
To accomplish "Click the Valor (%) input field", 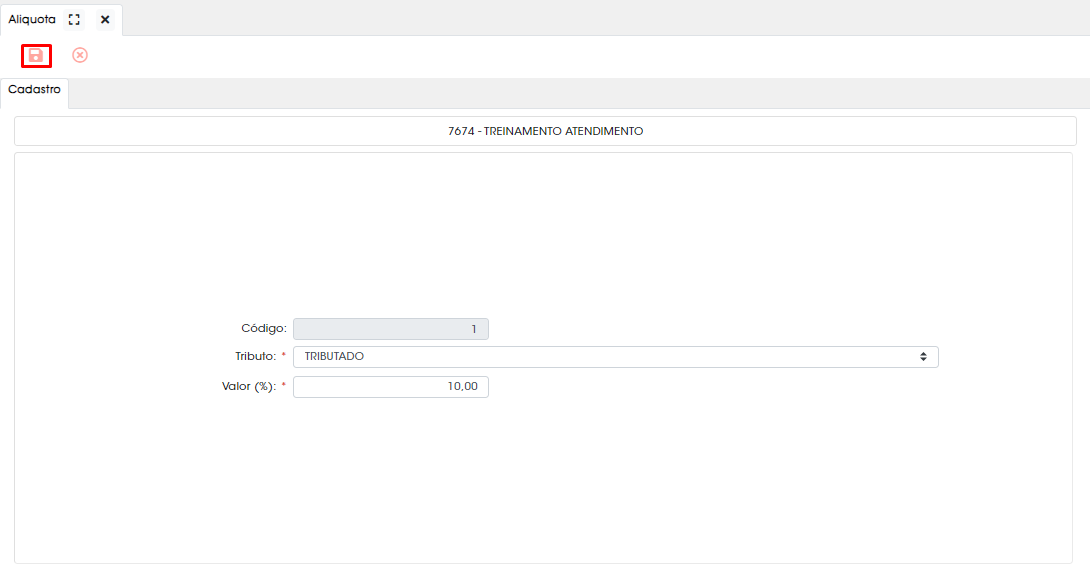I will tap(391, 387).
